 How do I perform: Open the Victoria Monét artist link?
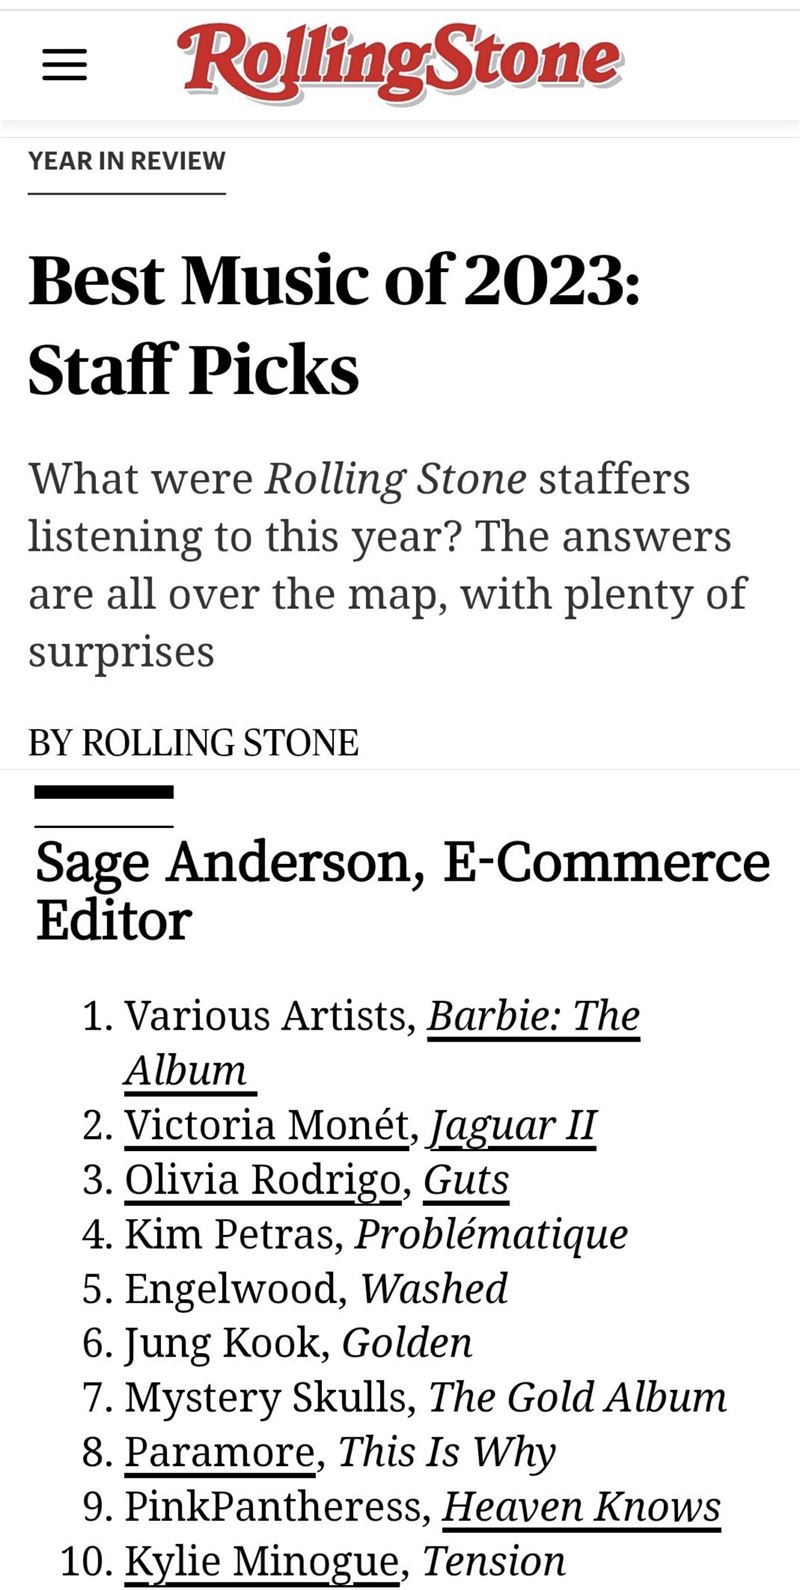(267, 1125)
